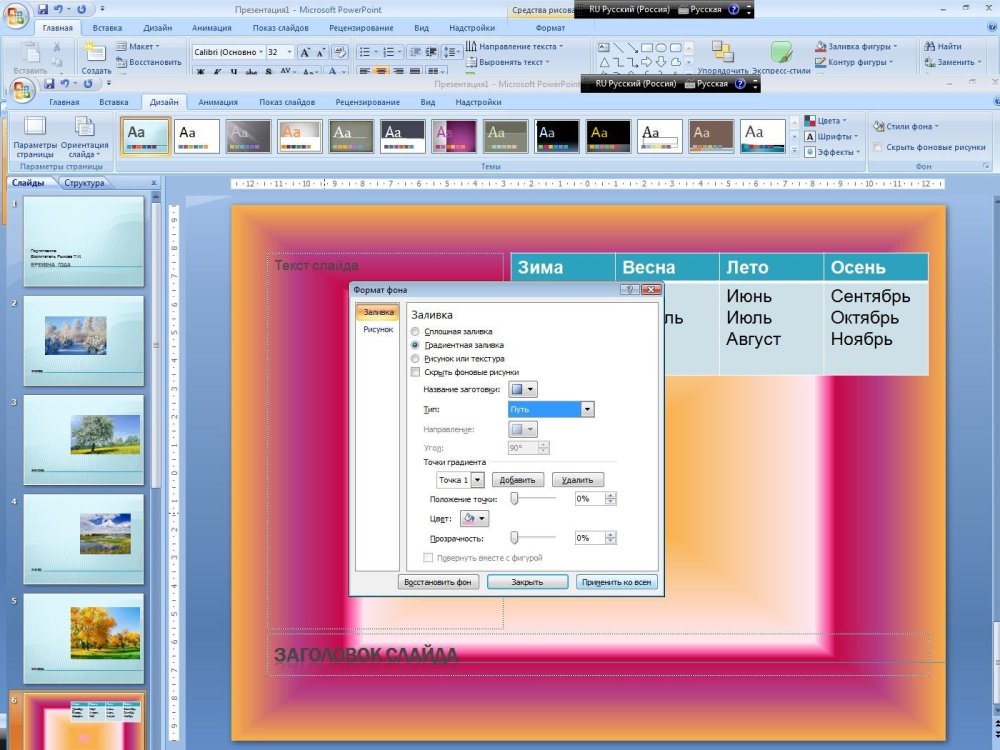Select Сплошная заливка radio button
This screenshot has height=750, width=1000.
coord(416,331)
